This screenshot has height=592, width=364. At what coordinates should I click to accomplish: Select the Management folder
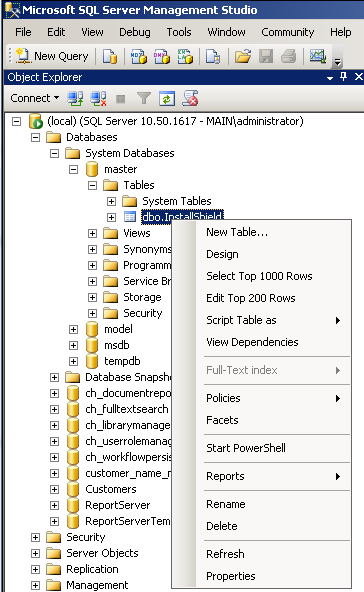tap(97, 585)
